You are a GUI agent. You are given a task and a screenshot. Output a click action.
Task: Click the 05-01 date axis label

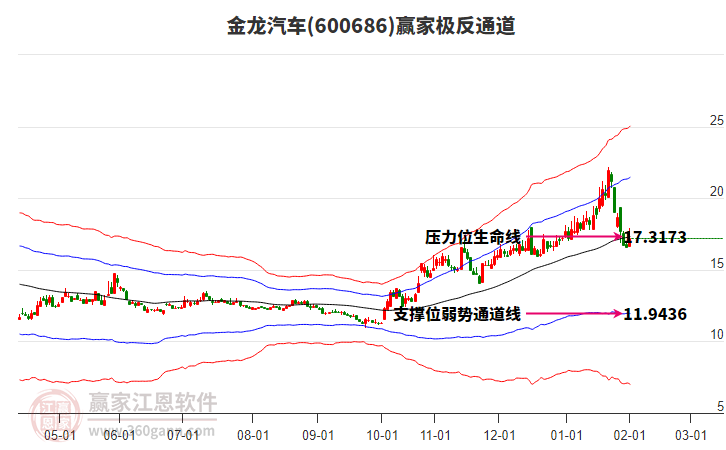point(60,435)
